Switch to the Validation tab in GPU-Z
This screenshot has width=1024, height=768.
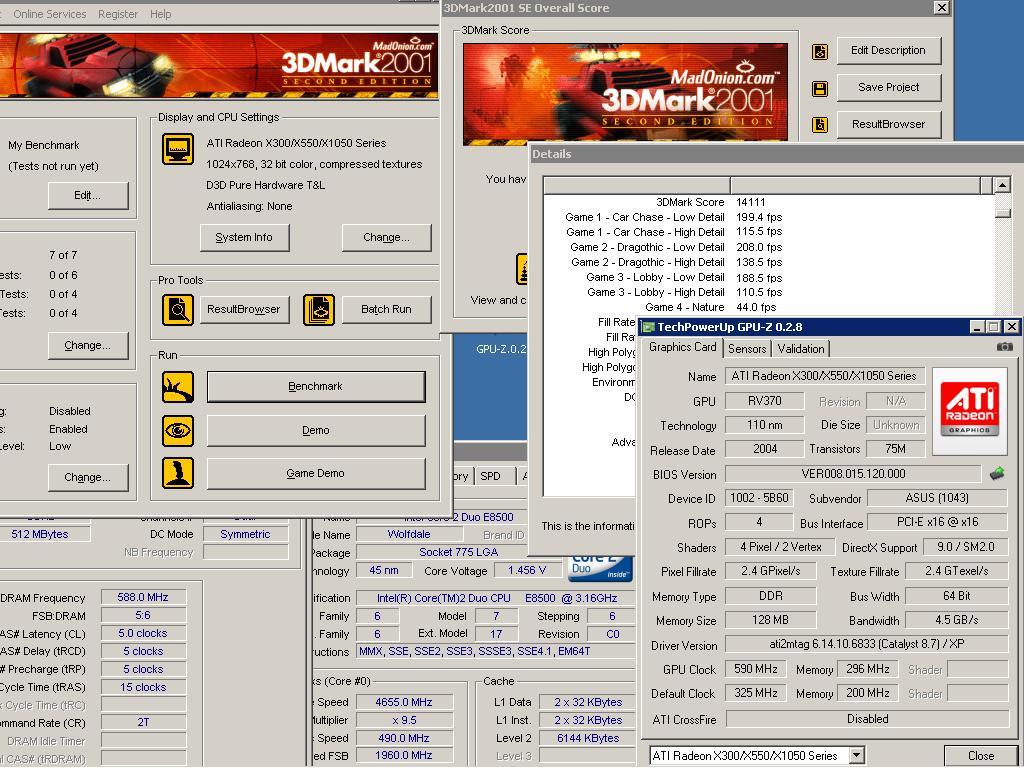coord(801,349)
